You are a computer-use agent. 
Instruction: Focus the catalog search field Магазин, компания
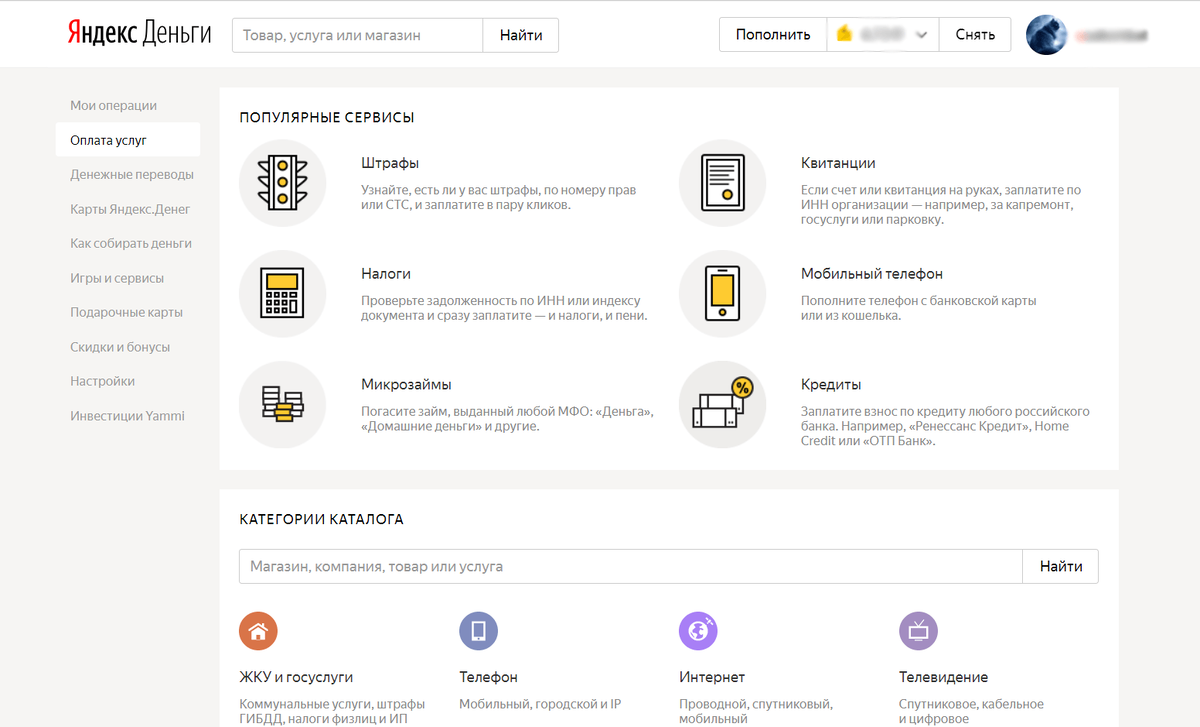pyautogui.click(x=631, y=566)
